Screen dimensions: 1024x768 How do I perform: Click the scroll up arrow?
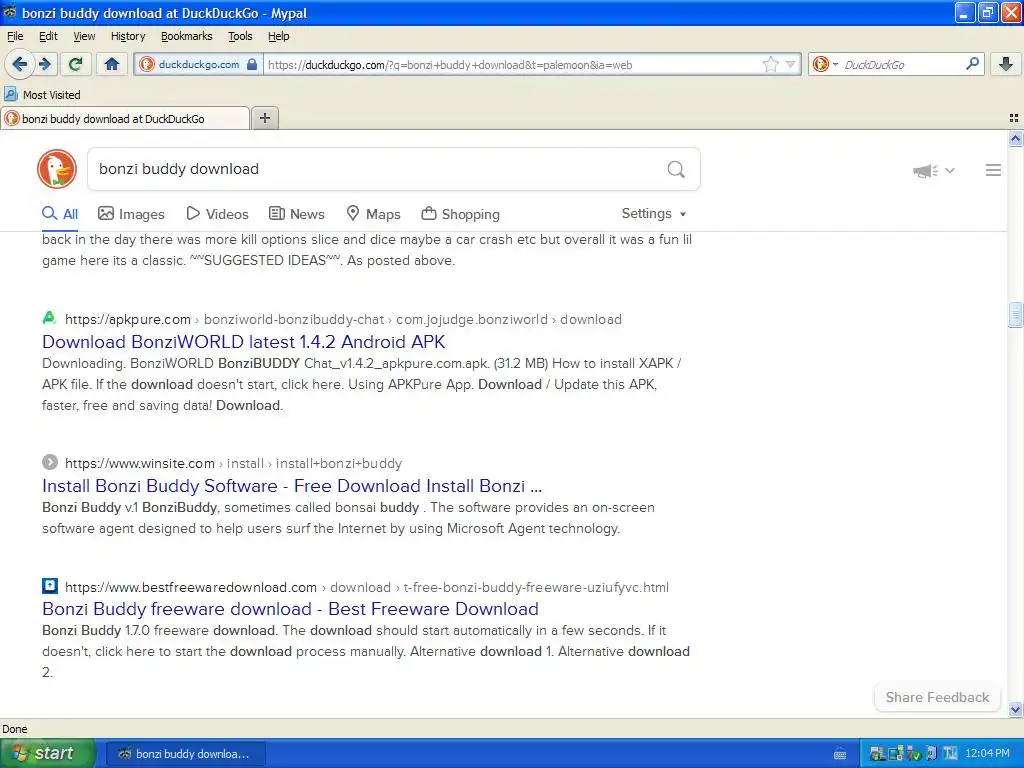point(1015,138)
